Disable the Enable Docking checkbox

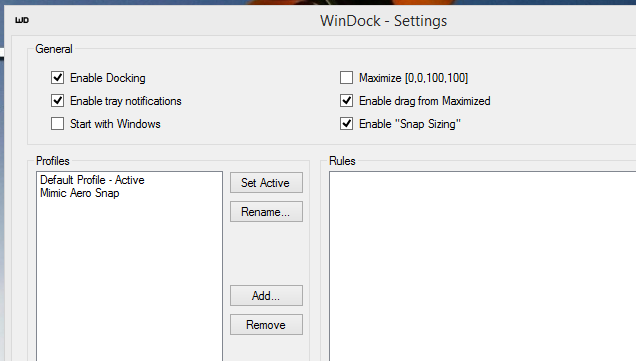58,77
